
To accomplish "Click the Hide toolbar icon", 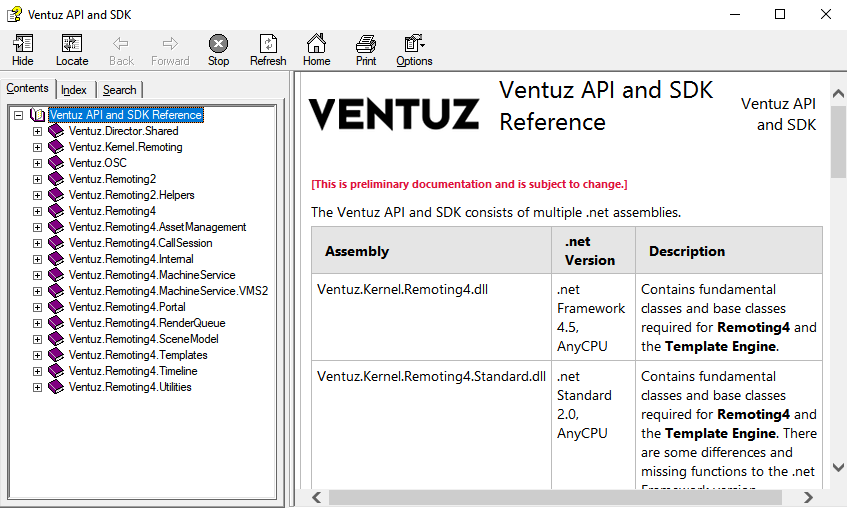I will coord(23,45).
